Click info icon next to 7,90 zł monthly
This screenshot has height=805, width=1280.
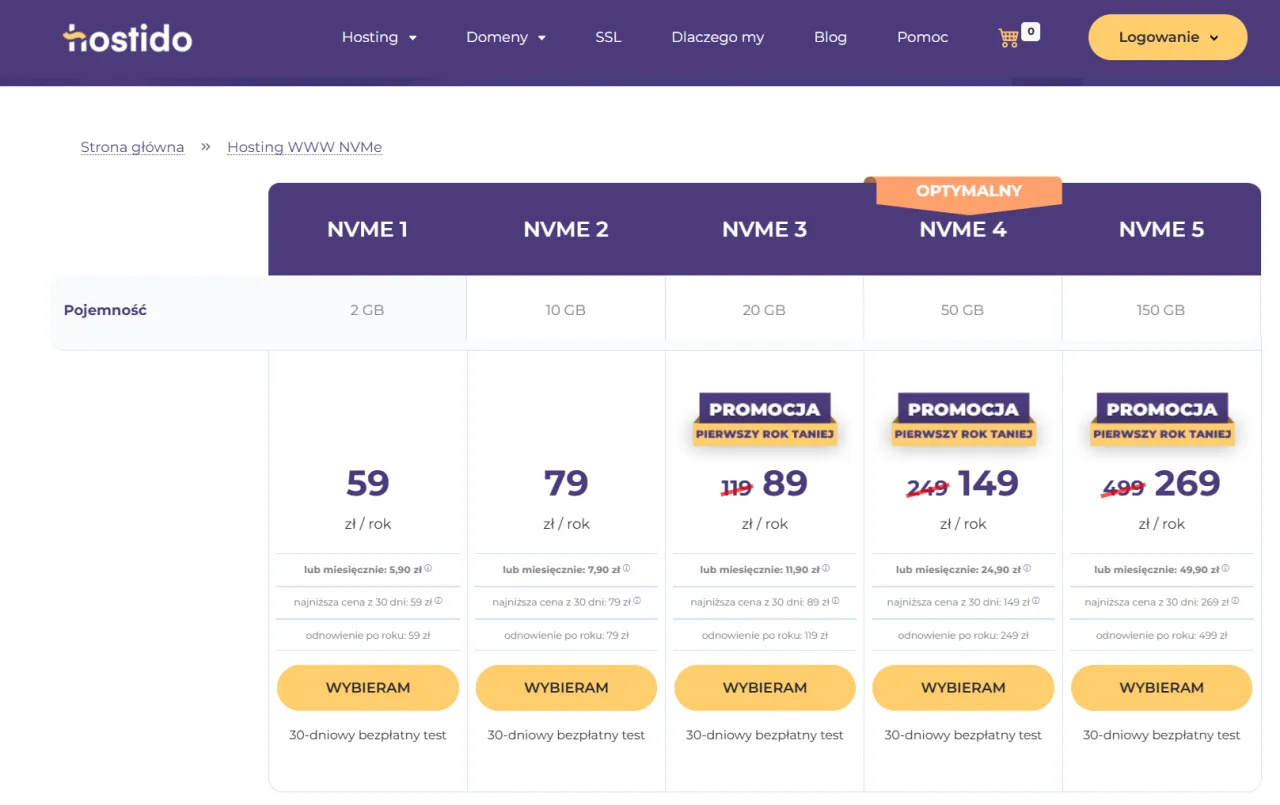point(627,568)
